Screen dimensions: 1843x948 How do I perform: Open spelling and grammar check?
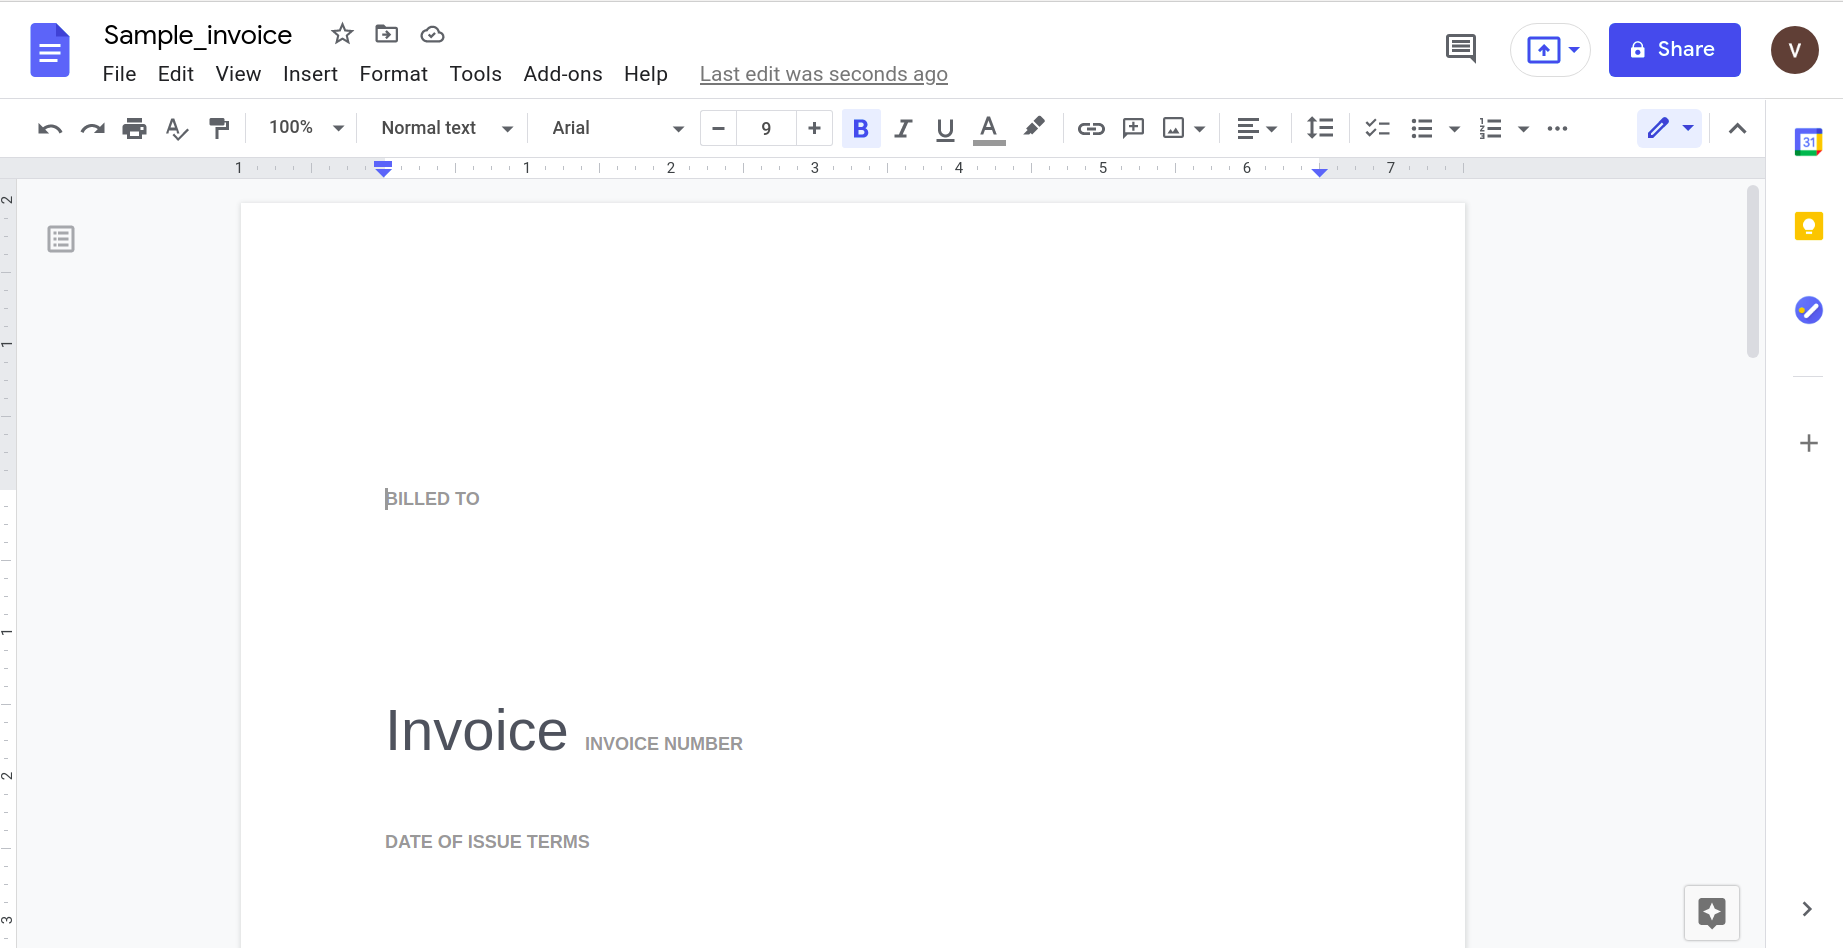[177, 128]
